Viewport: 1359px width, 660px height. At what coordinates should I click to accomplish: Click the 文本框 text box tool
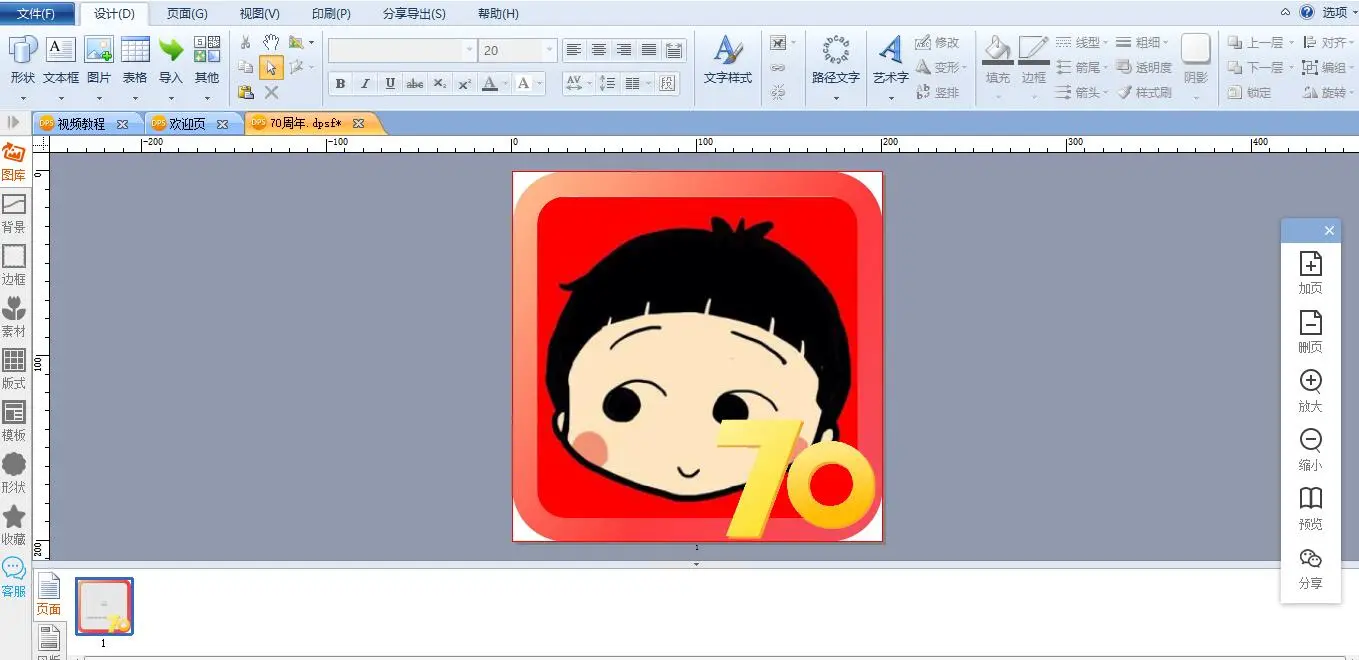(x=61, y=59)
